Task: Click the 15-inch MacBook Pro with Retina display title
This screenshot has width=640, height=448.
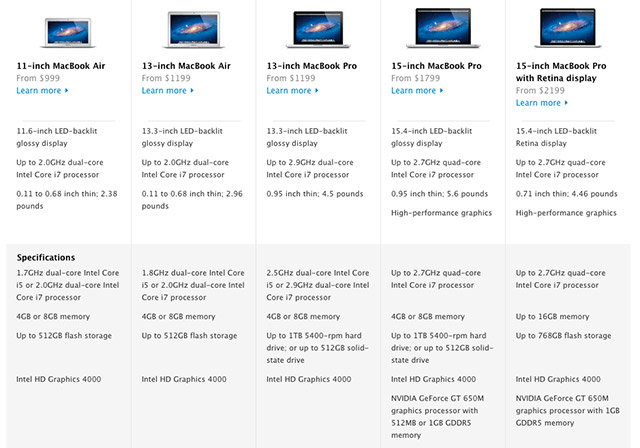Action: 566,71
